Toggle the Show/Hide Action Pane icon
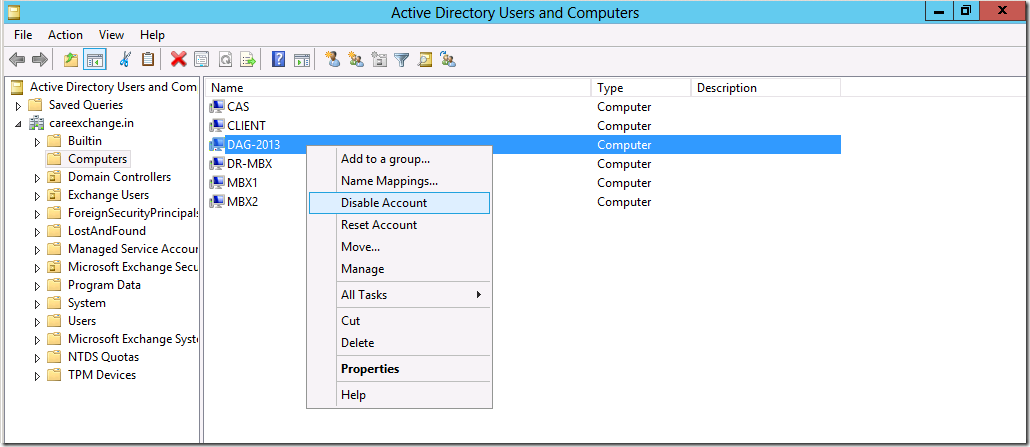The height and width of the screenshot is (447, 1030). tap(302, 60)
